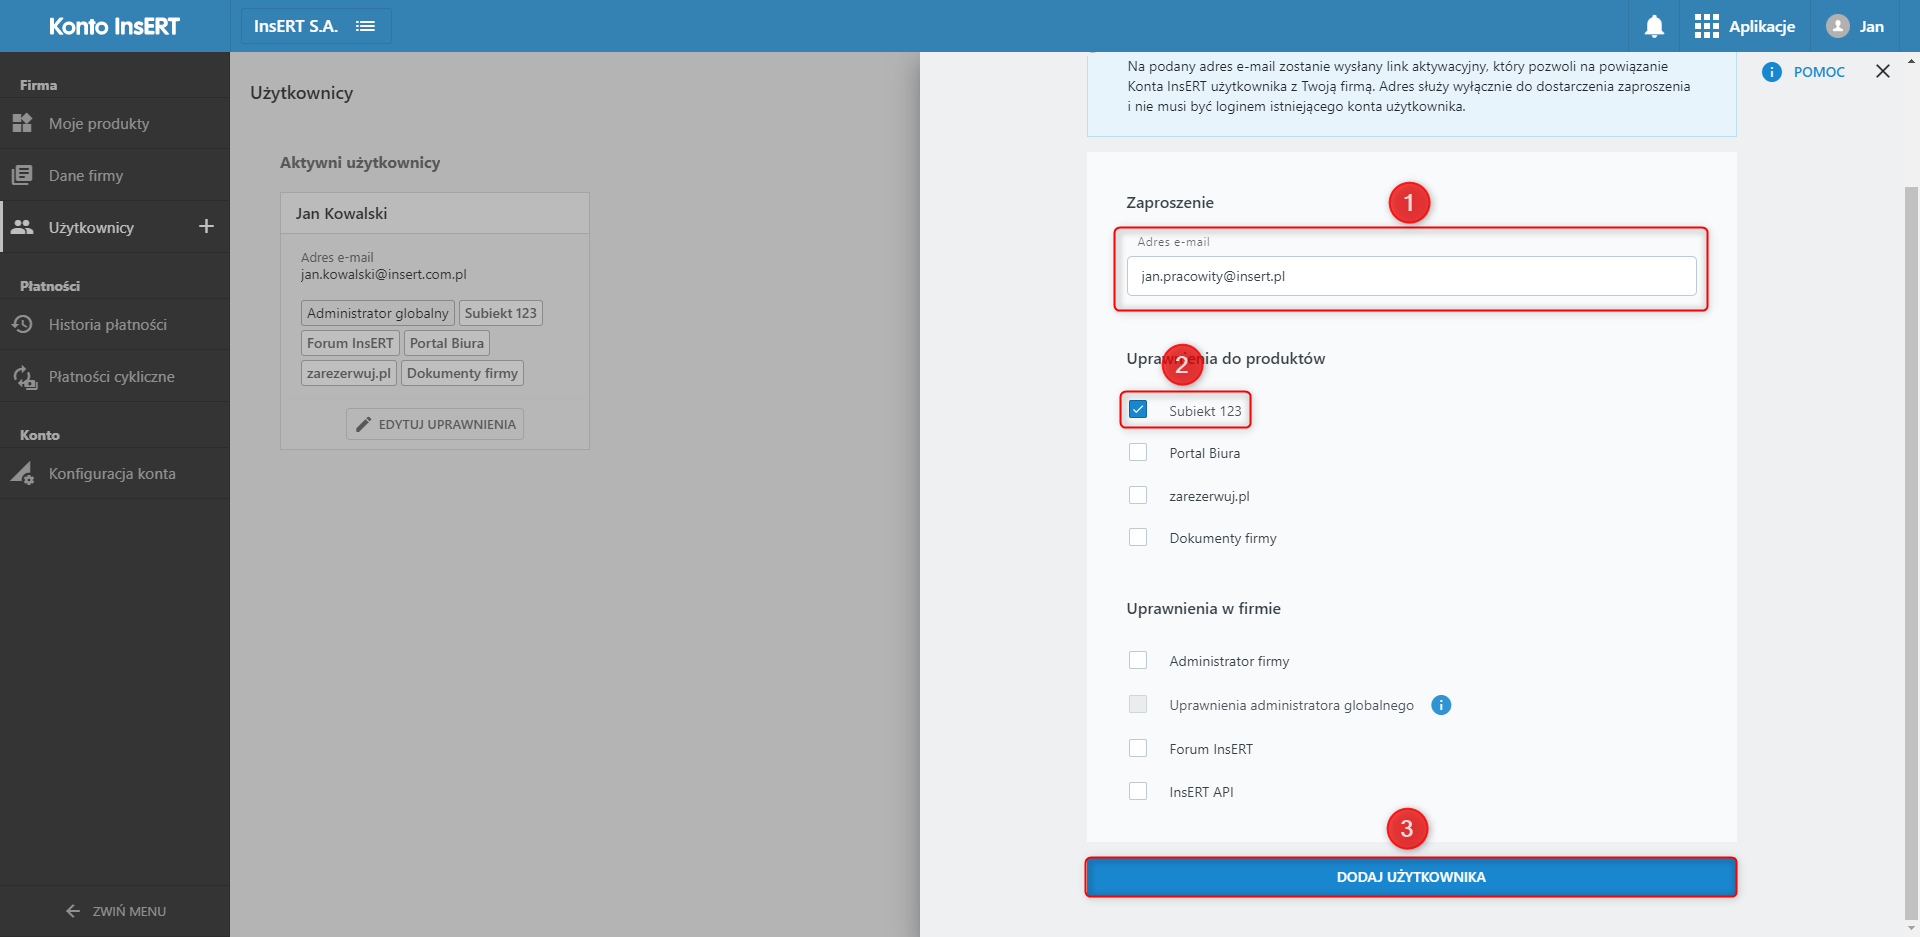1920x937 pixels.
Task: Go to Konfiguracja konta
Action: [115, 473]
